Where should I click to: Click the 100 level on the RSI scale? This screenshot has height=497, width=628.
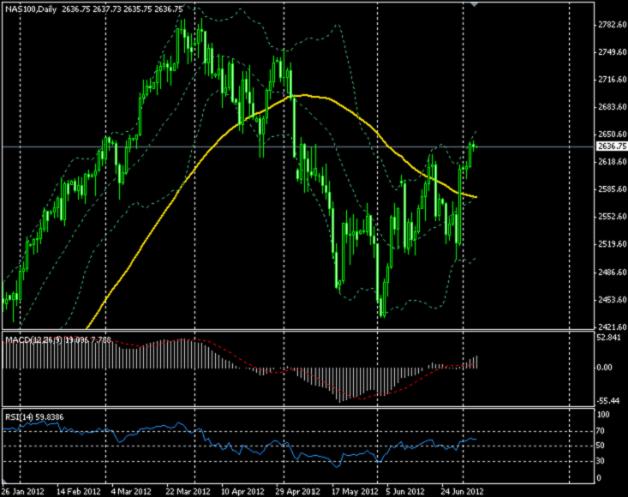click(x=604, y=415)
